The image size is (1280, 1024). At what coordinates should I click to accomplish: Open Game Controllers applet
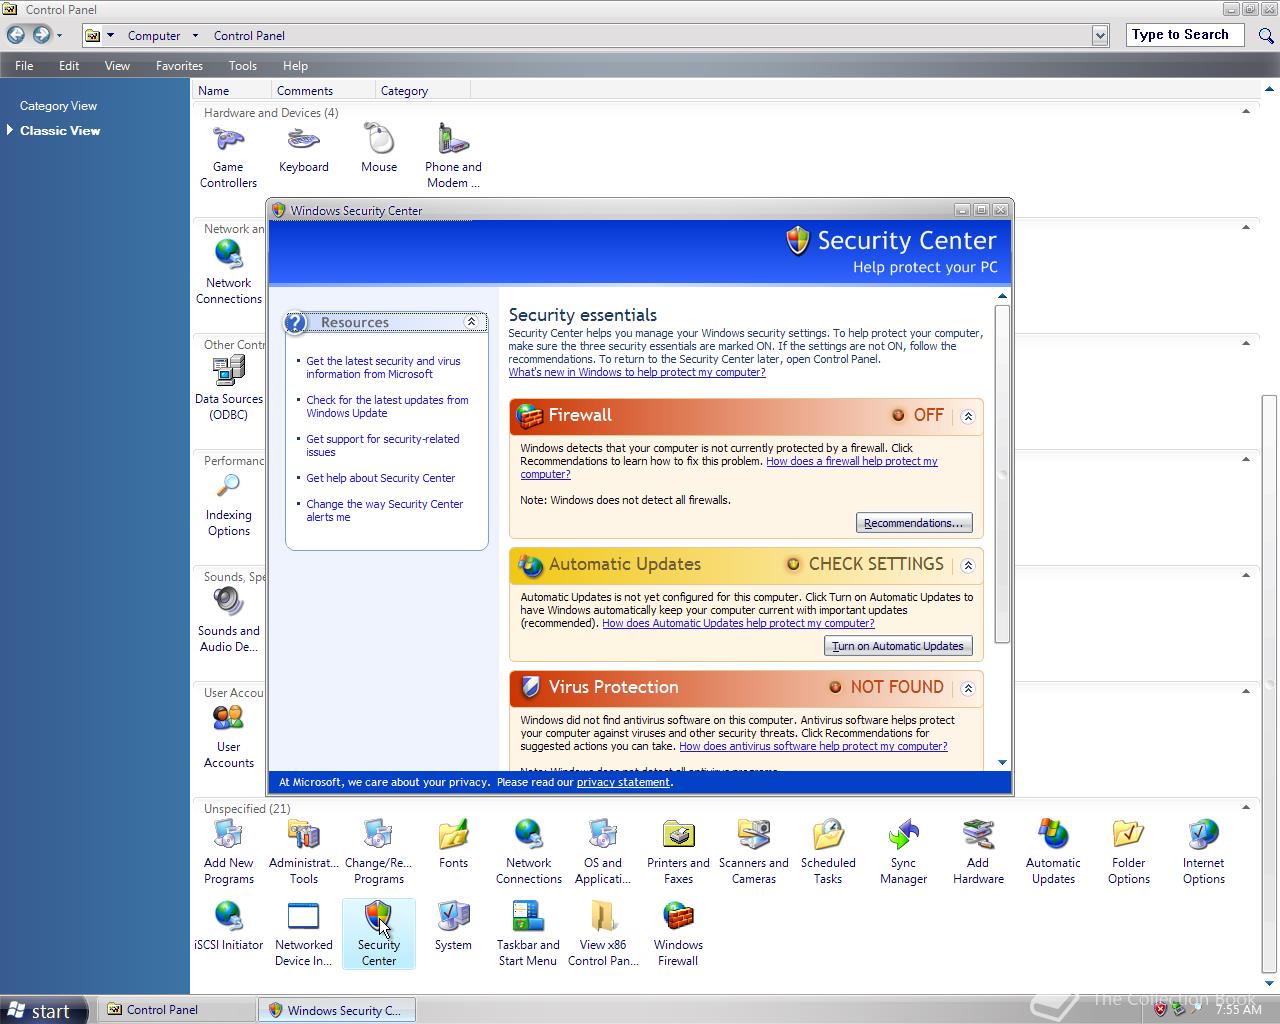[x=228, y=156]
